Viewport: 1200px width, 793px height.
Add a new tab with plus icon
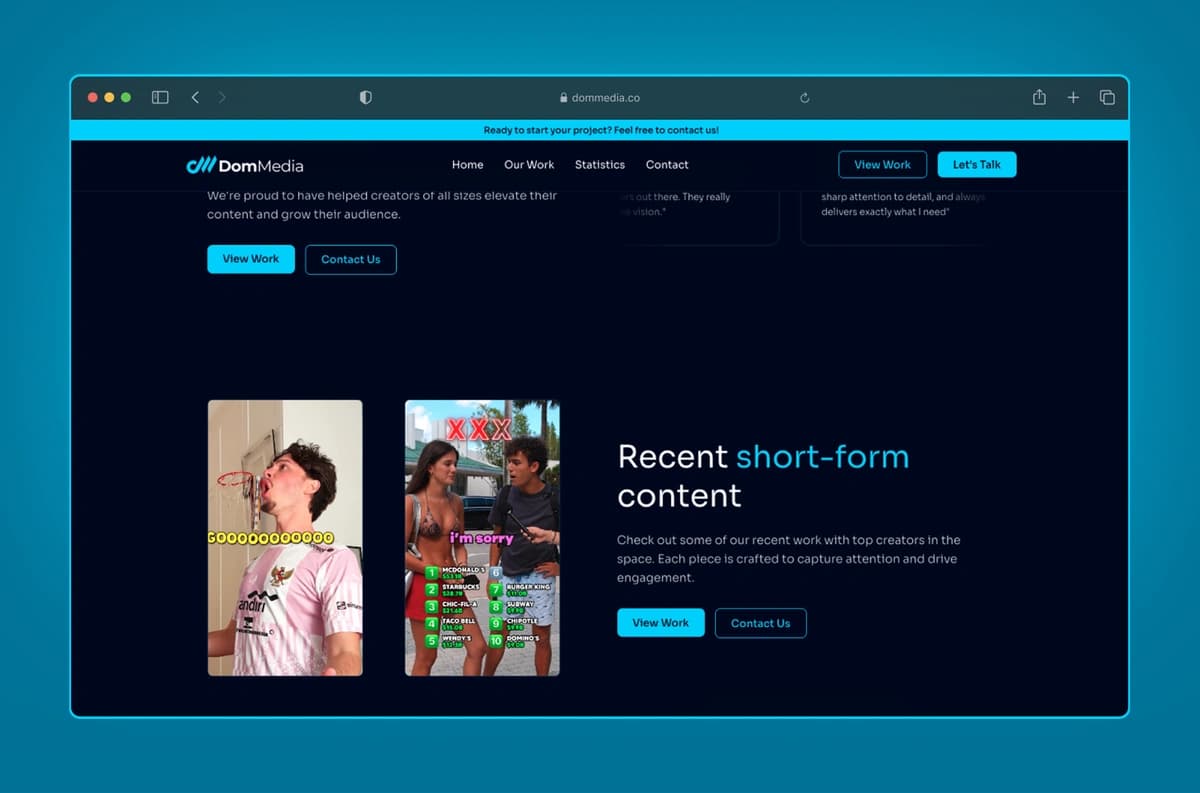pos(1073,97)
